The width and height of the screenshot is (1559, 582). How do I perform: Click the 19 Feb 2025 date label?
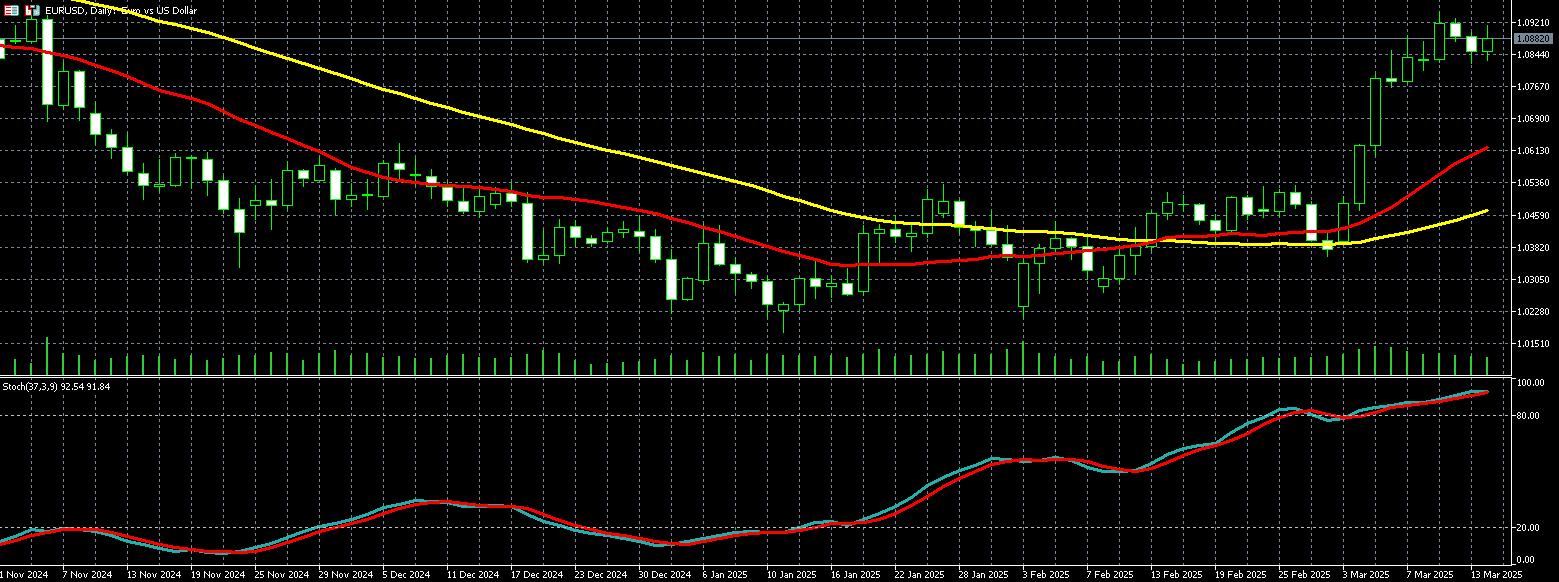tap(1240, 575)
